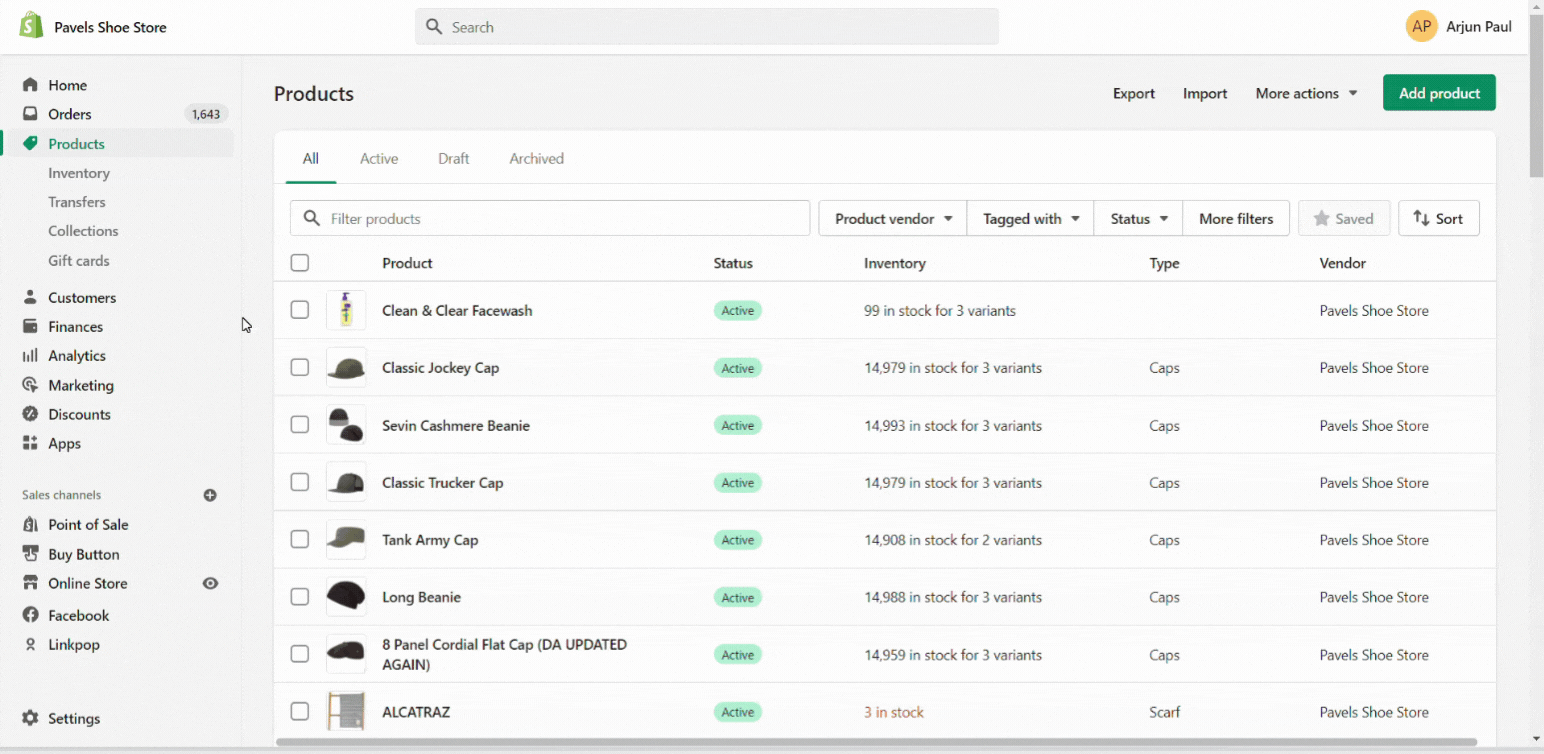Preview Online Store with the eye icon

pos(210,583)
